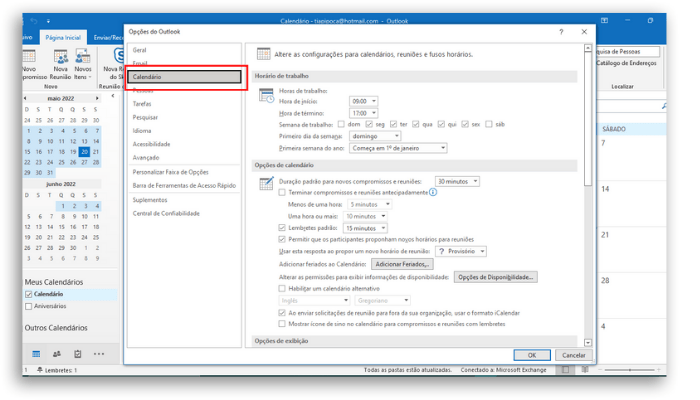
Task: Click the Adicionar Feriados button
Action: [x=402, y=264]
